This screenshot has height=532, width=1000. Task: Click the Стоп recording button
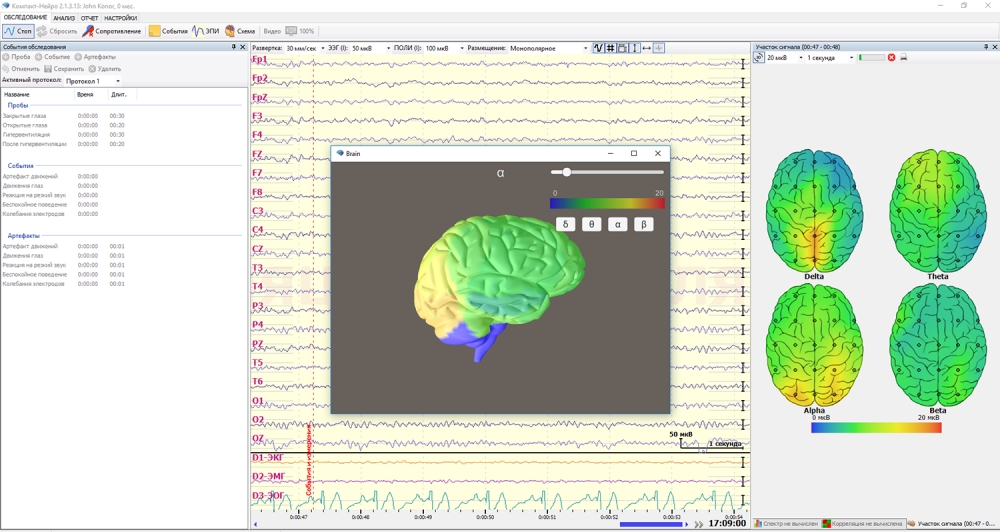18,31
